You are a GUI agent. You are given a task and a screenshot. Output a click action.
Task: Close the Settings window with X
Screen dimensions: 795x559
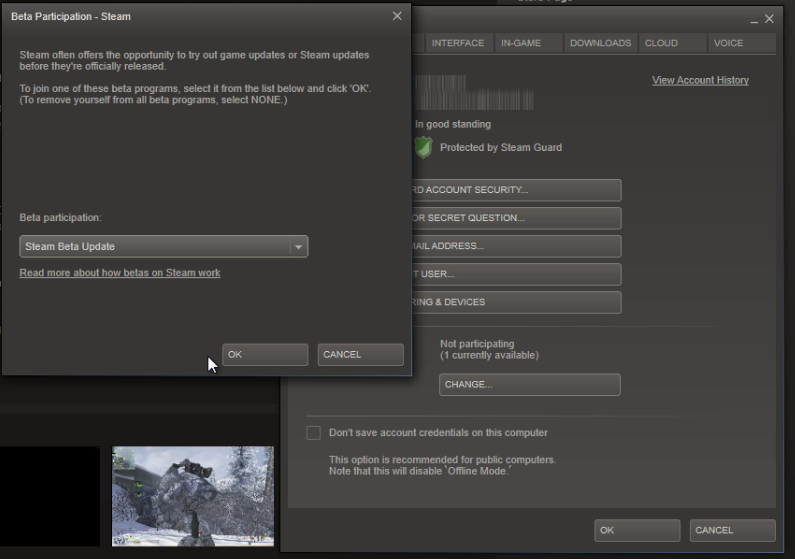[769, 19]
